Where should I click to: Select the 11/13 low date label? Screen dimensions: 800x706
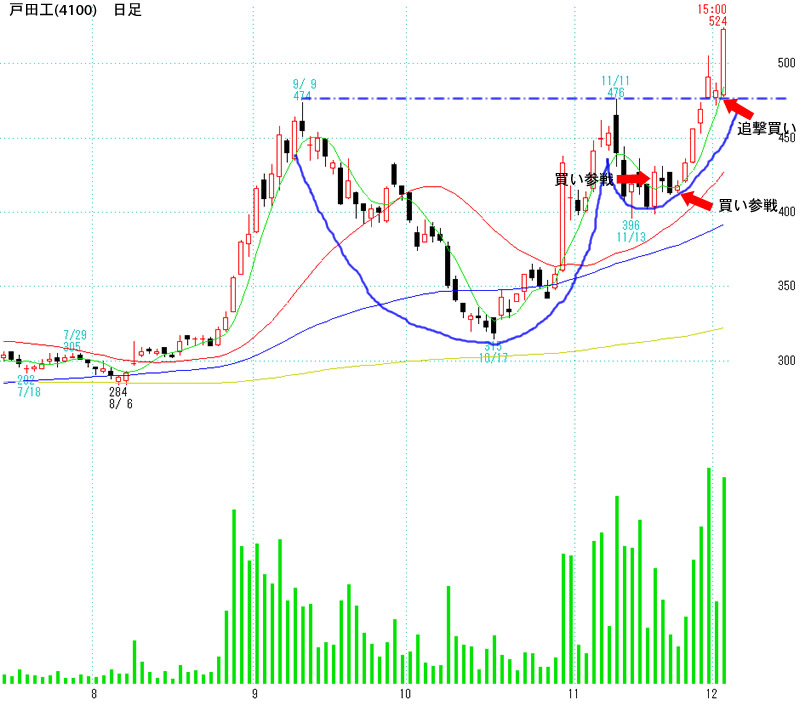[x=631, y=237]
